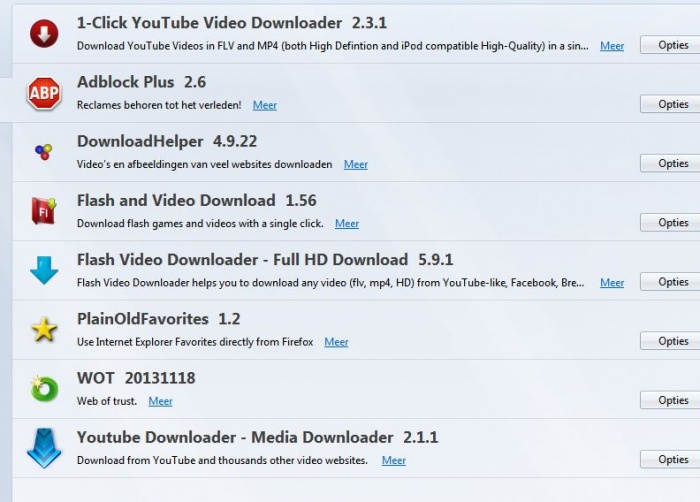Click the 1-Click YouTube Video Downloader icon
This screenshot has width=700, height=502.
tap(44, 34)
